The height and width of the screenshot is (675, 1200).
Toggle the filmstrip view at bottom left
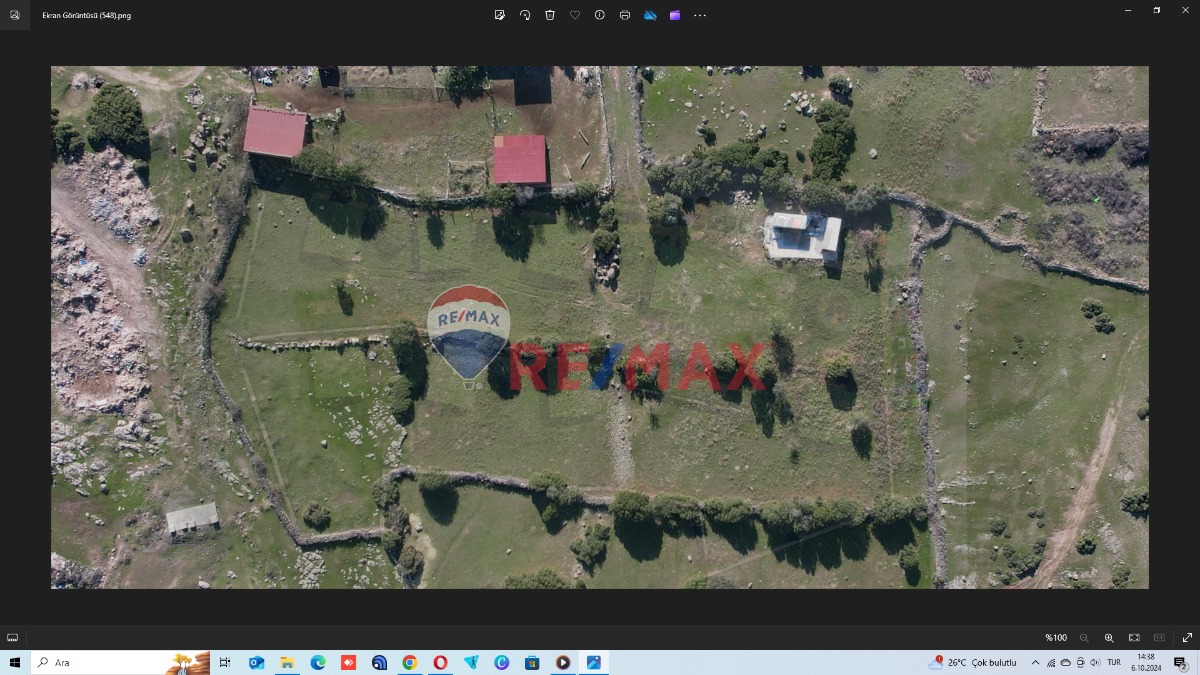(x=13, y=637)
